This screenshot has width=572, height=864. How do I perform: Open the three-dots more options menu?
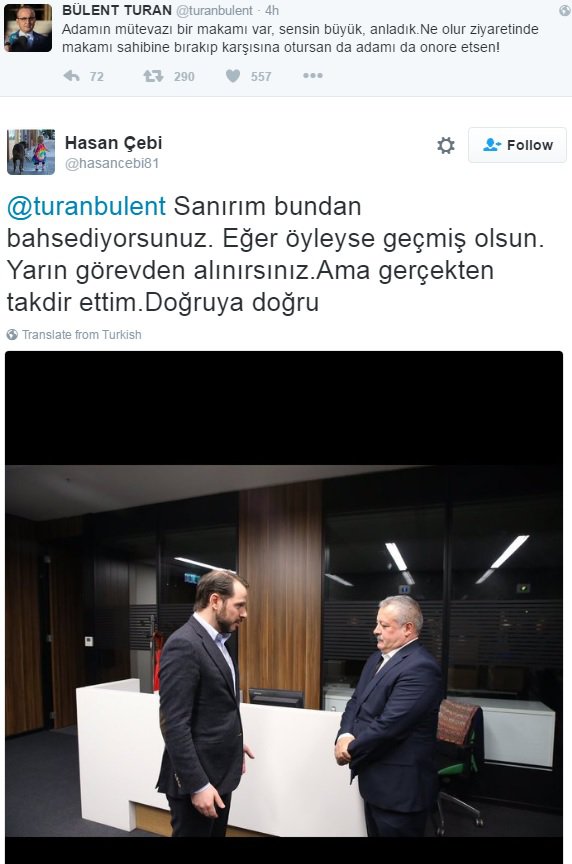pyautogui.click(x=312, y=75)
